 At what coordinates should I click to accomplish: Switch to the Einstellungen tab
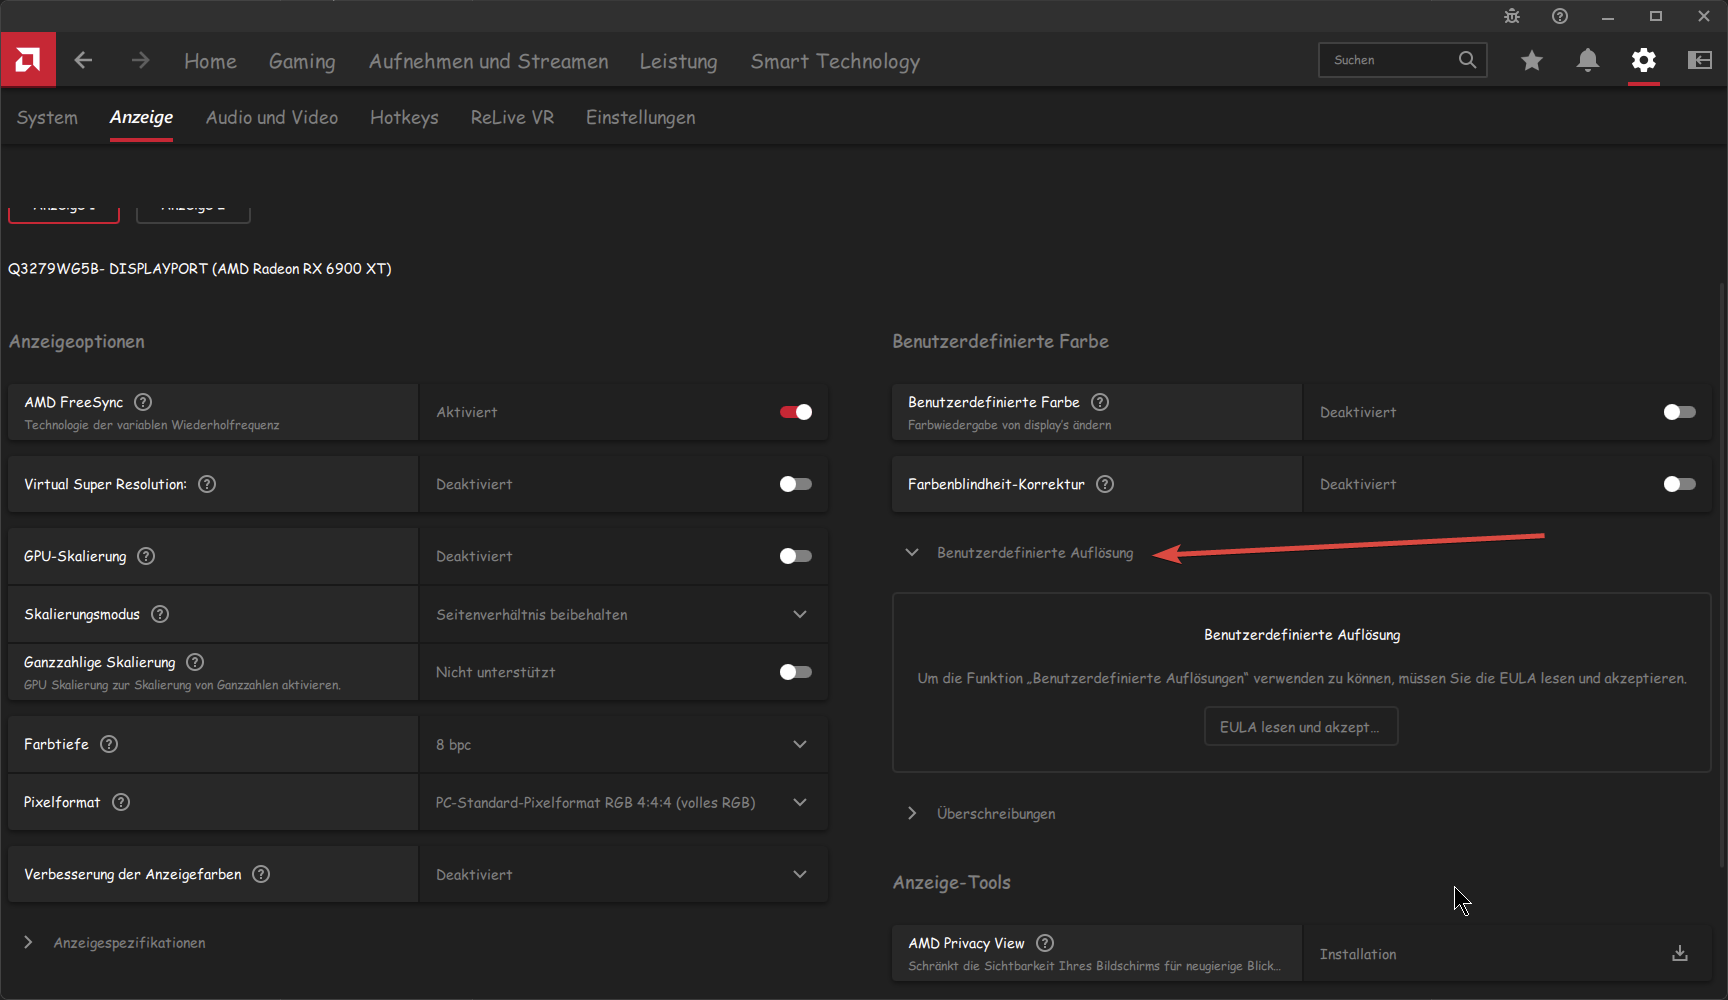[x=640, y=117]
